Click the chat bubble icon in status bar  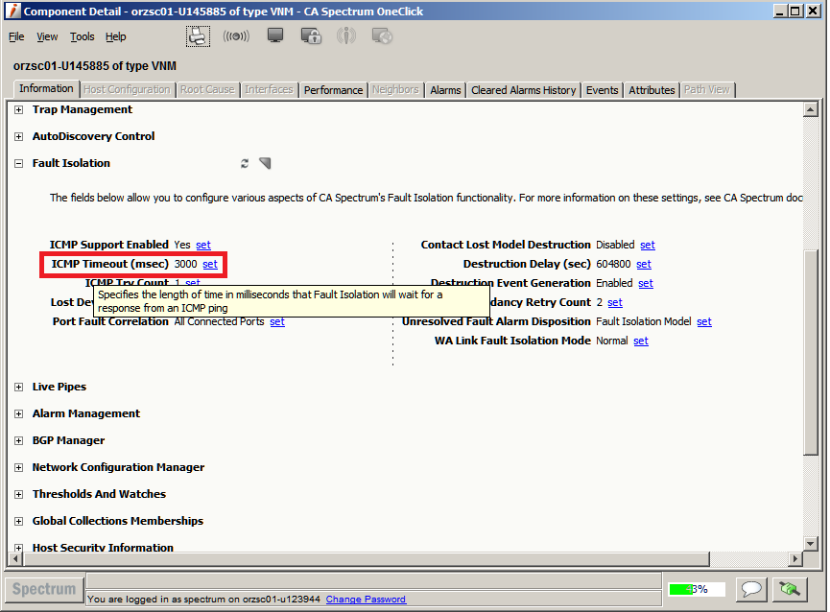pyautogui.click(x=753, y=589)
